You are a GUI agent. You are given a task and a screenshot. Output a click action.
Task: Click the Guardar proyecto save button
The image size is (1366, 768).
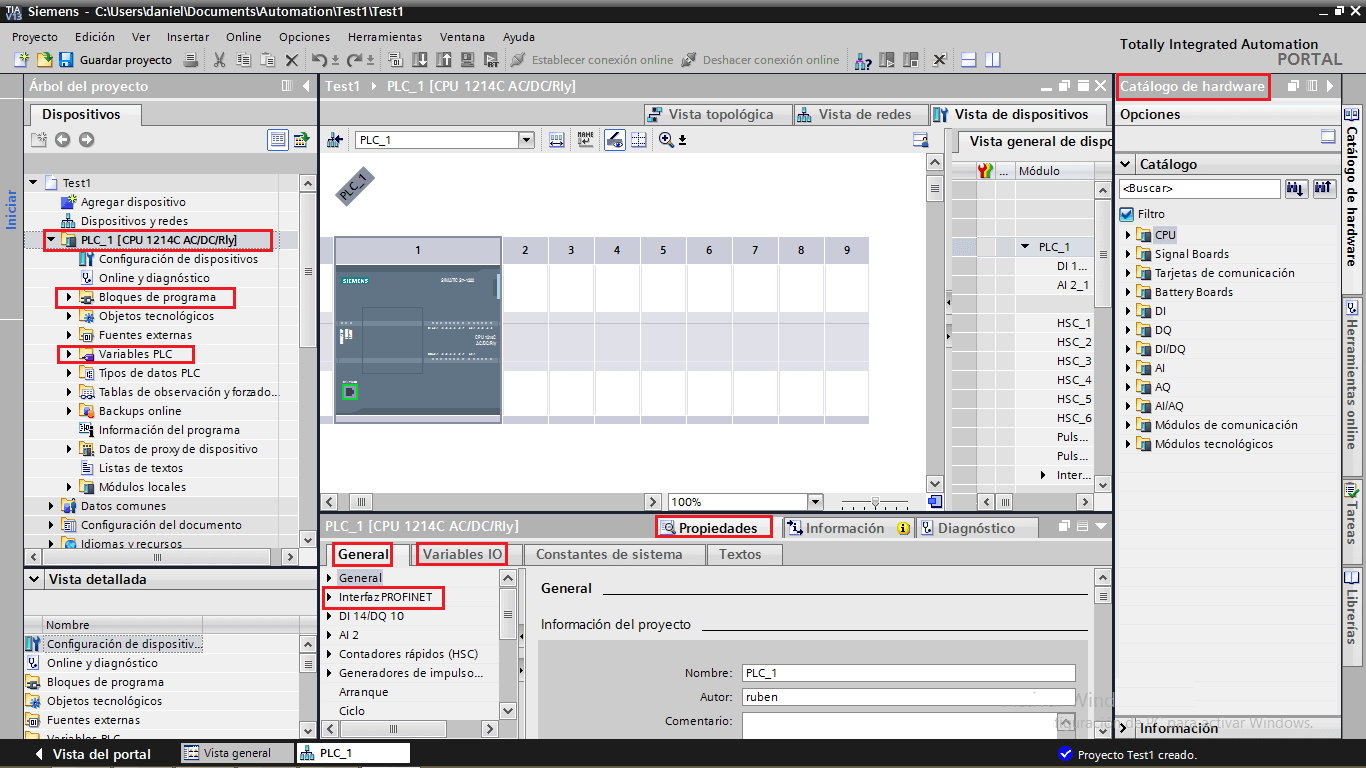tap(116, 60)
